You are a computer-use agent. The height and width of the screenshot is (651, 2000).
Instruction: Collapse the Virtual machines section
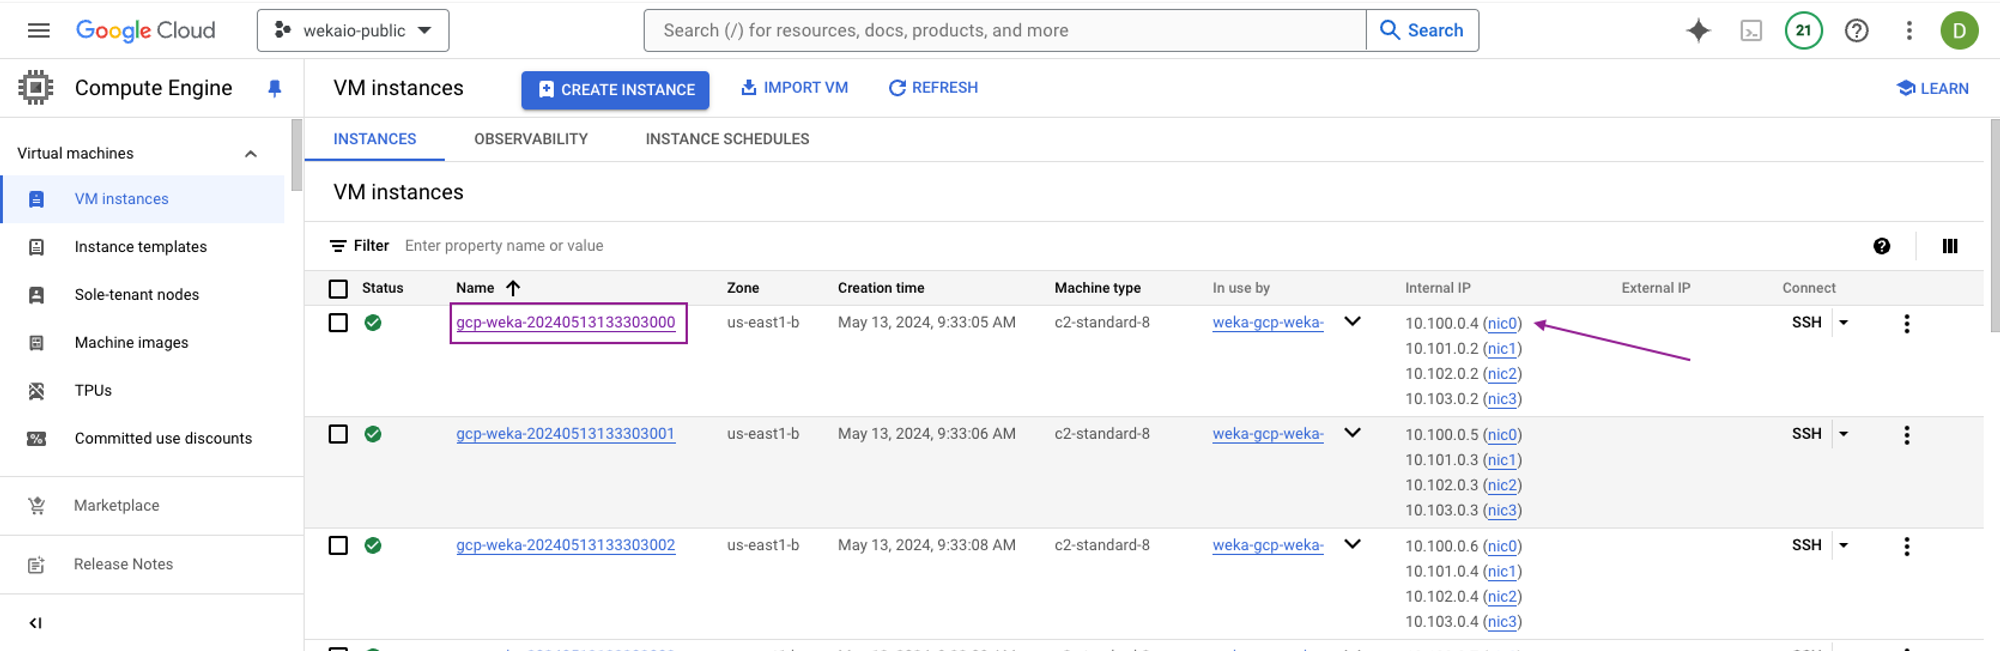pos(251,154)
